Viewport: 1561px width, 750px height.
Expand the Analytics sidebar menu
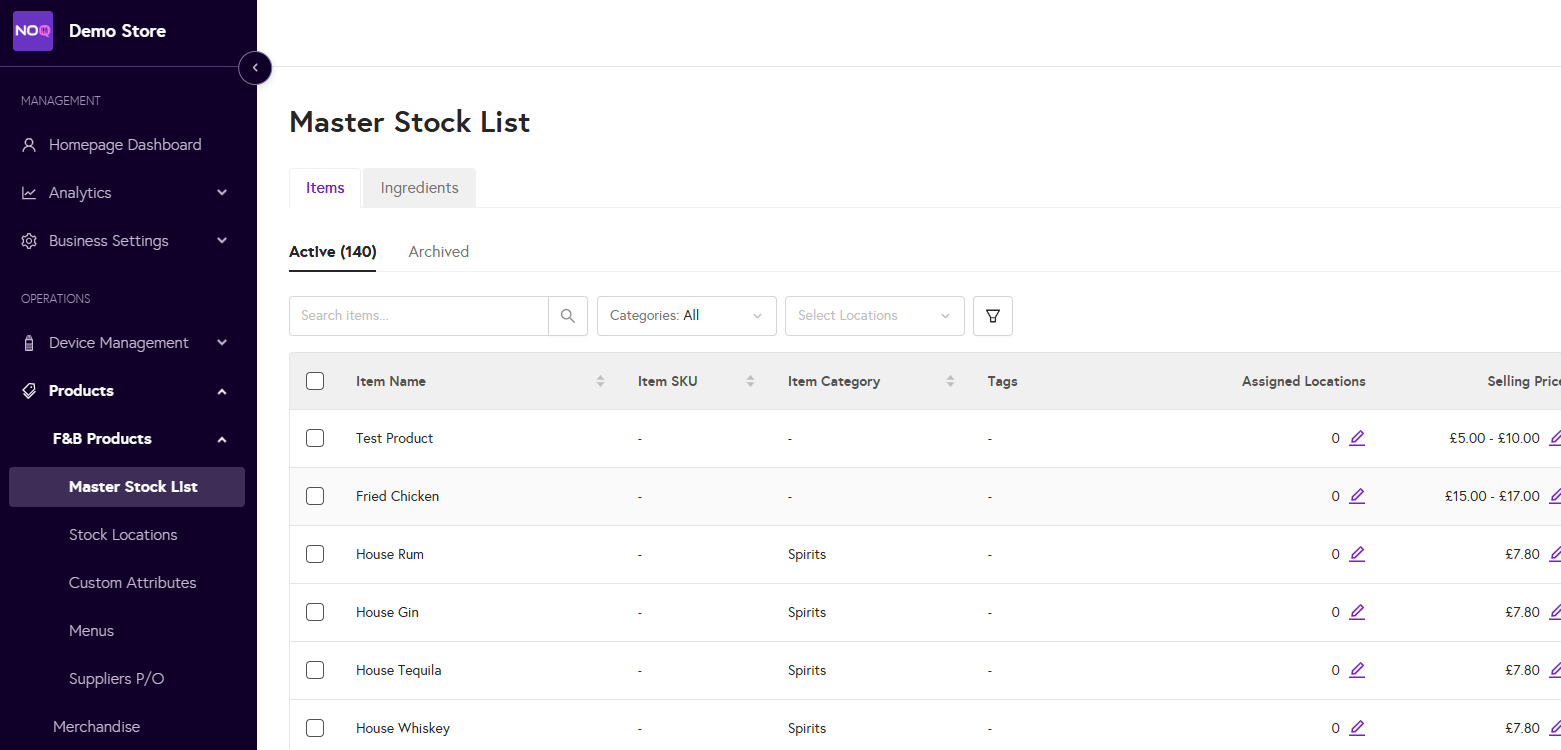point(126,193)
